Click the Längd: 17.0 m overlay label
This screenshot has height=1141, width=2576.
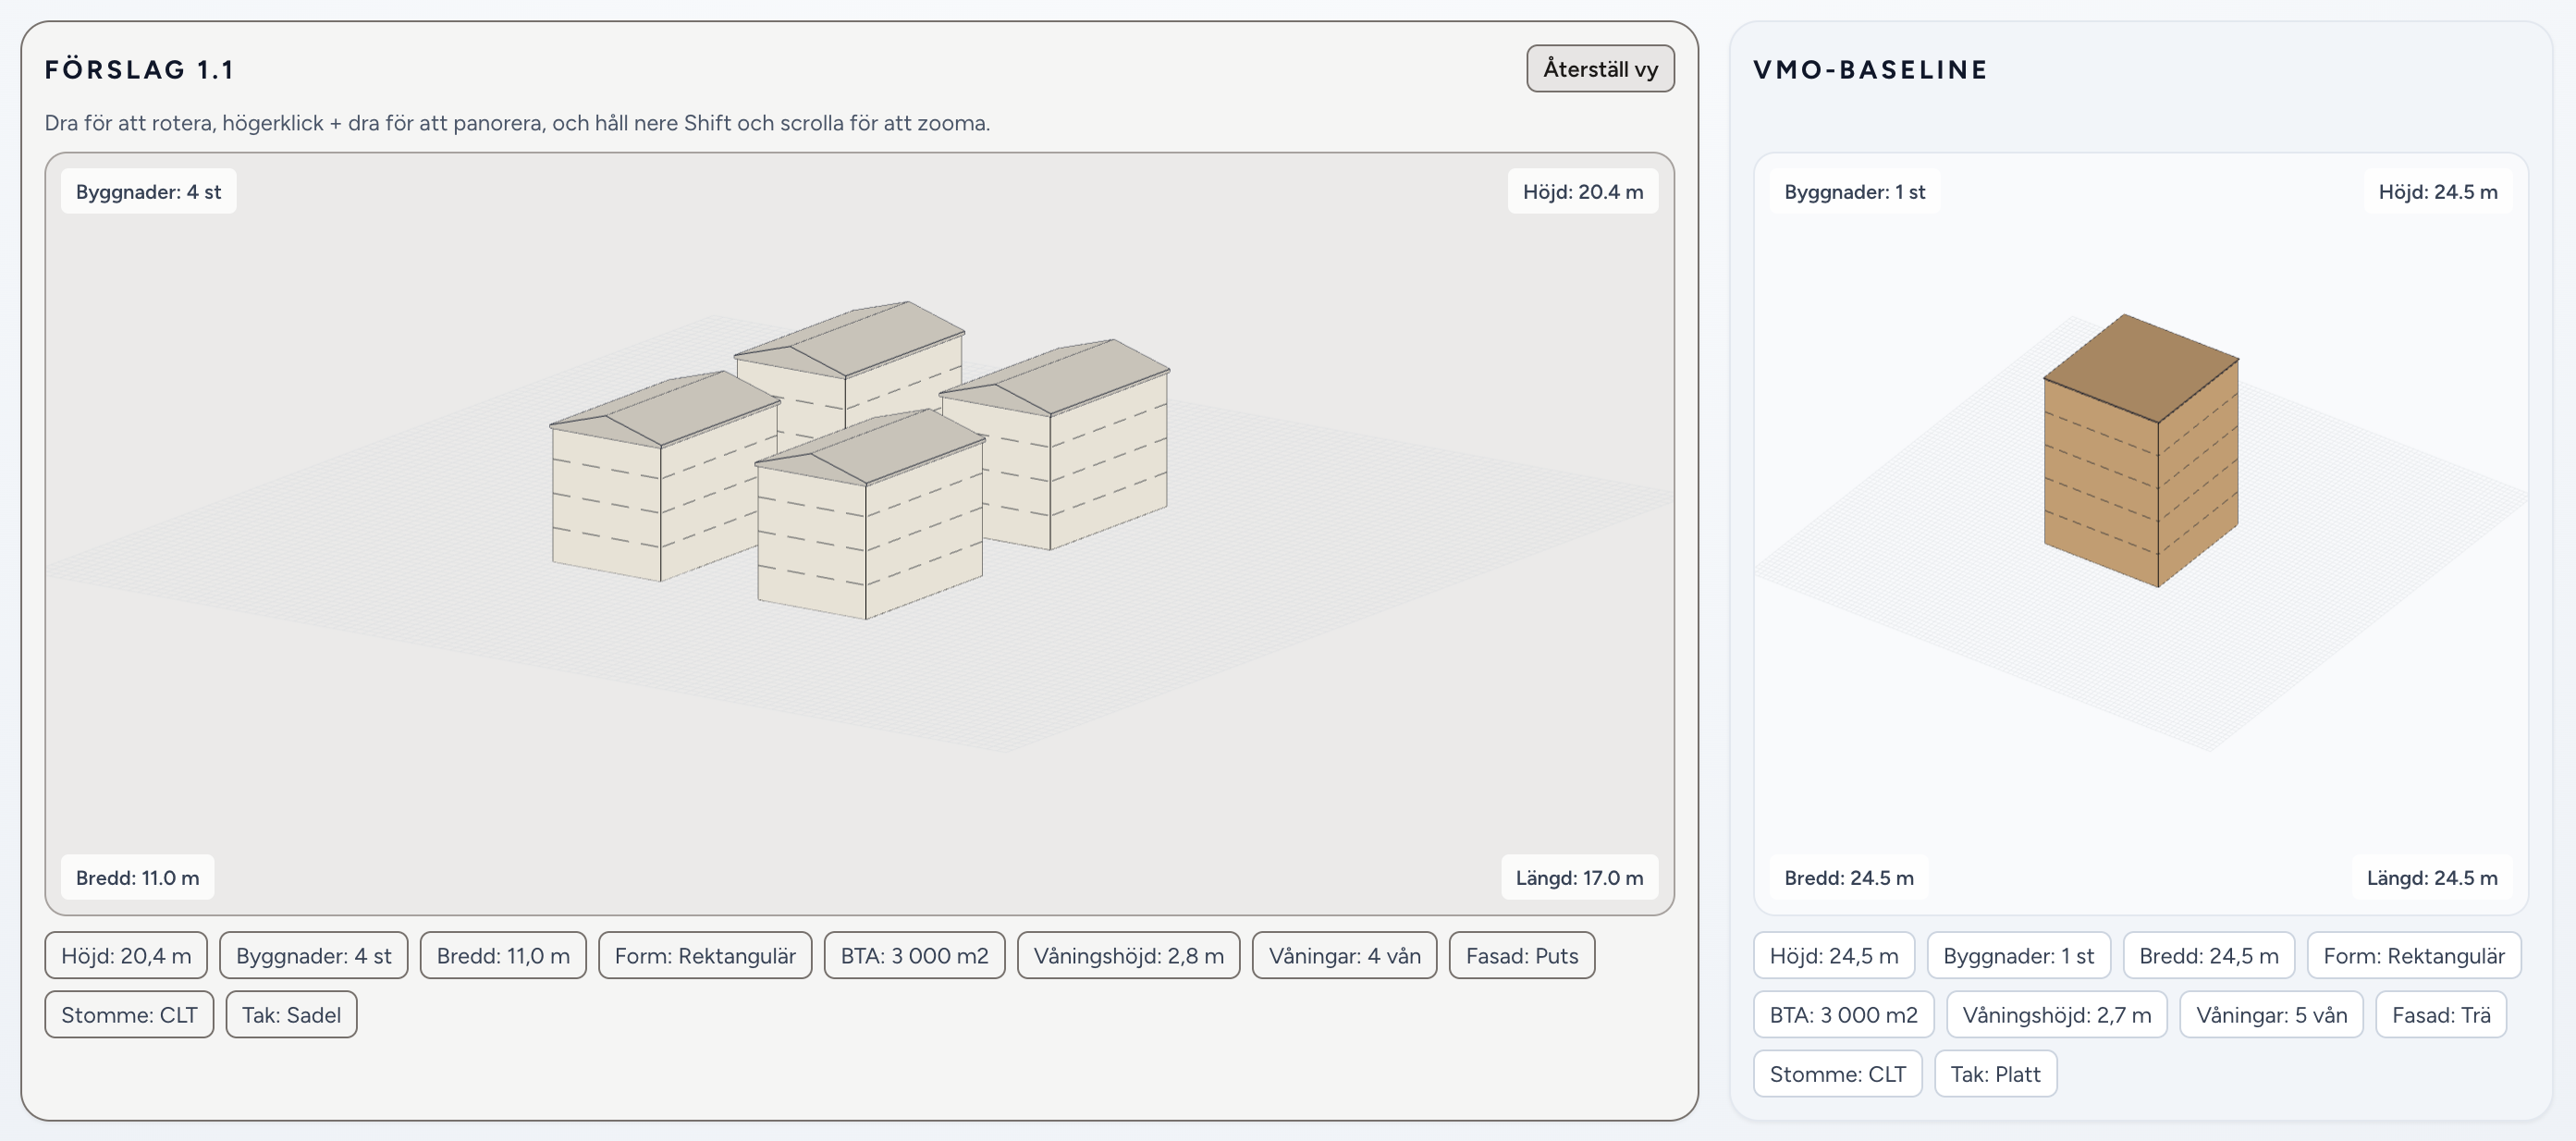click(1579, 877)
